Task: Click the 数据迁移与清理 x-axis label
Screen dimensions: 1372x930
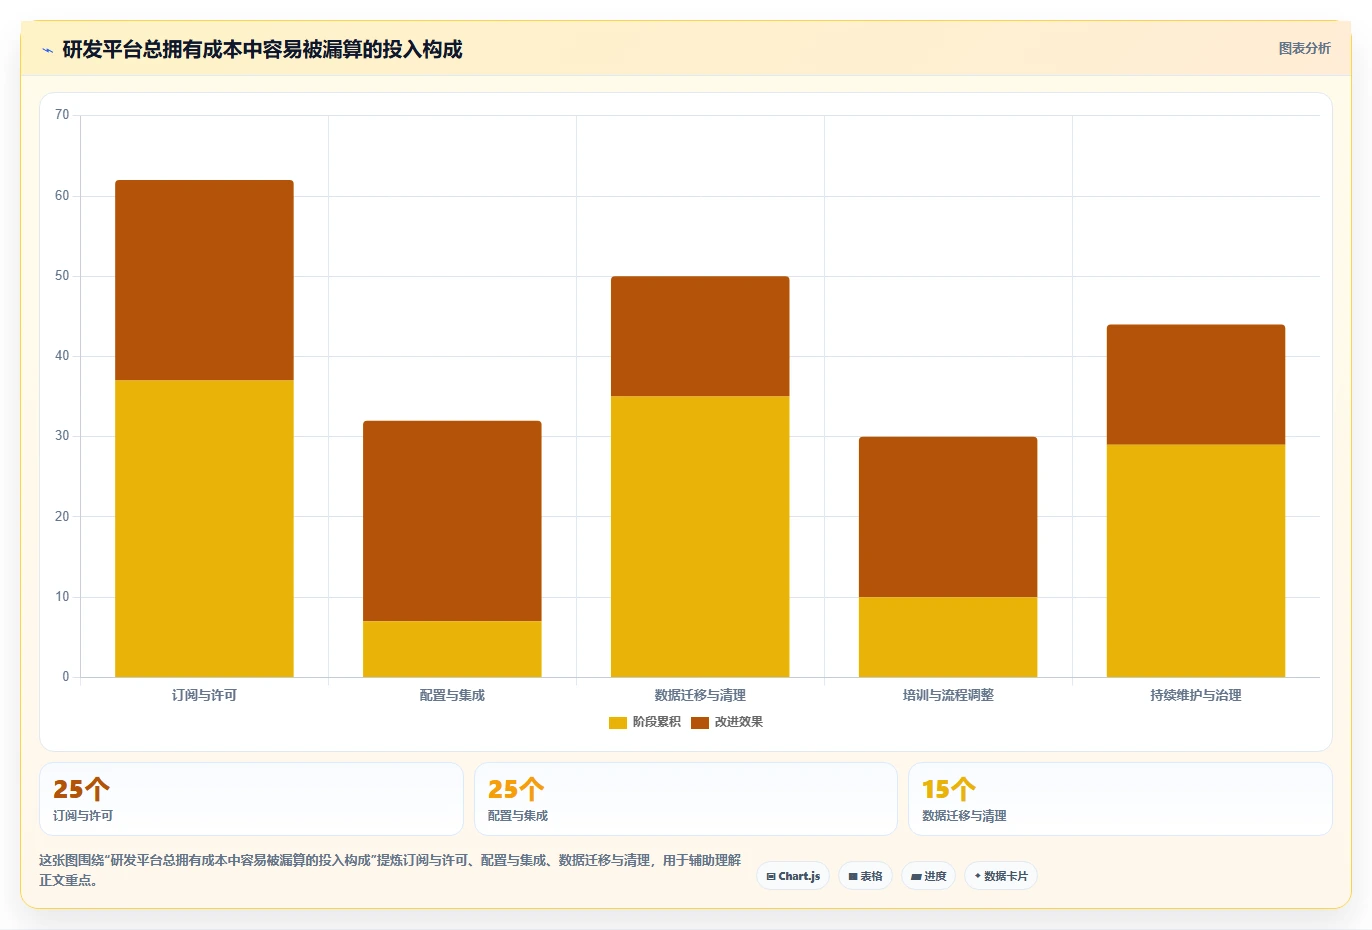Action: point(700,695)
